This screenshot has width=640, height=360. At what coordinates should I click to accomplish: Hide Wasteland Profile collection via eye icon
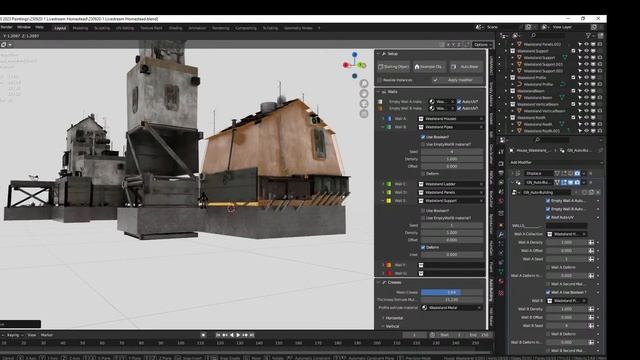[x=587, y=77]
